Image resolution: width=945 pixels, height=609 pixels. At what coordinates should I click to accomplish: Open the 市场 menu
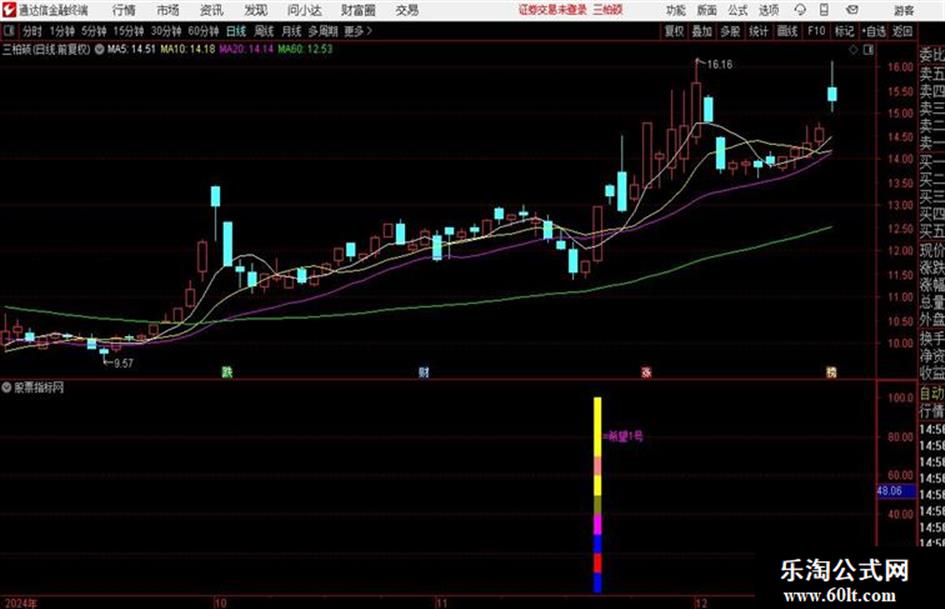(x=168, y=10)
